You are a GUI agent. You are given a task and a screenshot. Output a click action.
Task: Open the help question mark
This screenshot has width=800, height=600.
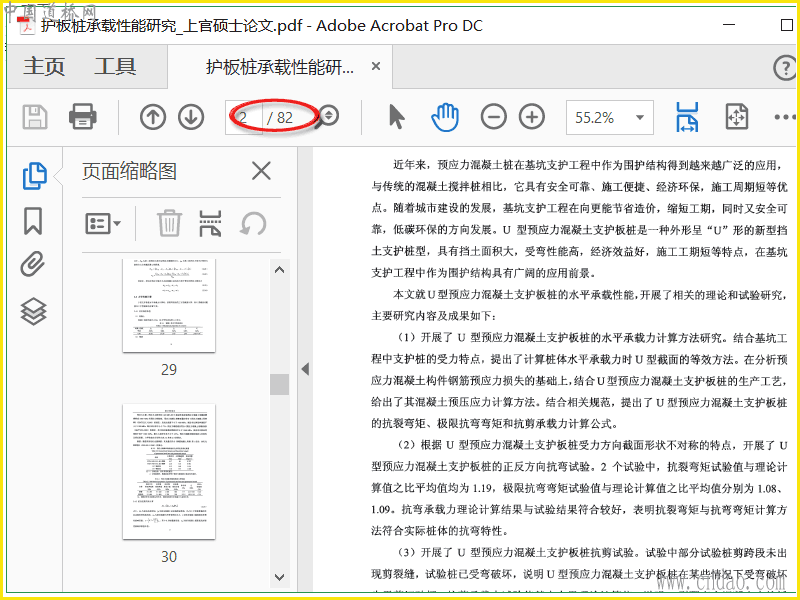click(785, 67)
